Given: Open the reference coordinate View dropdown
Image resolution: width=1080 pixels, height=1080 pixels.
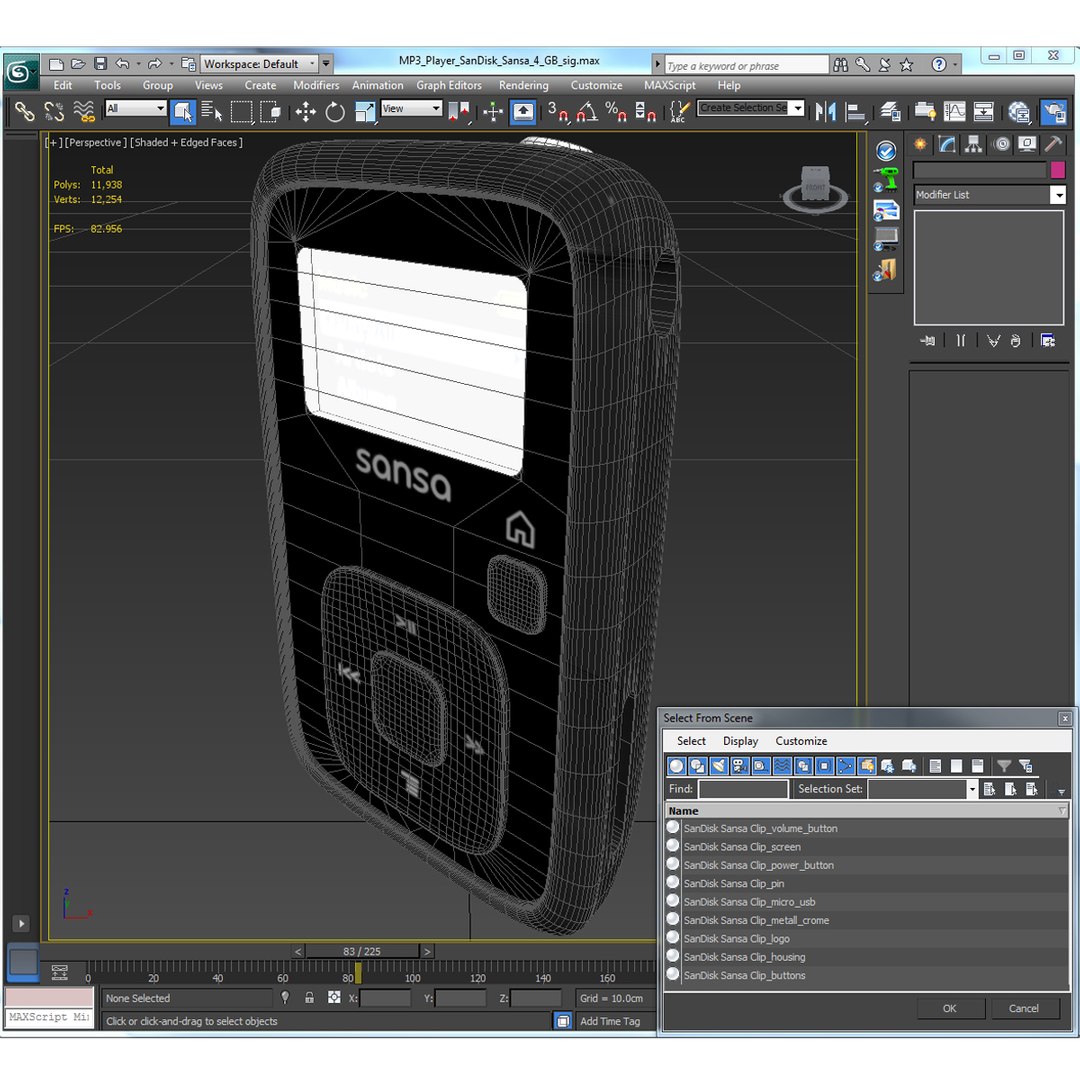Looking at the screenshot, I should (411, 108).
